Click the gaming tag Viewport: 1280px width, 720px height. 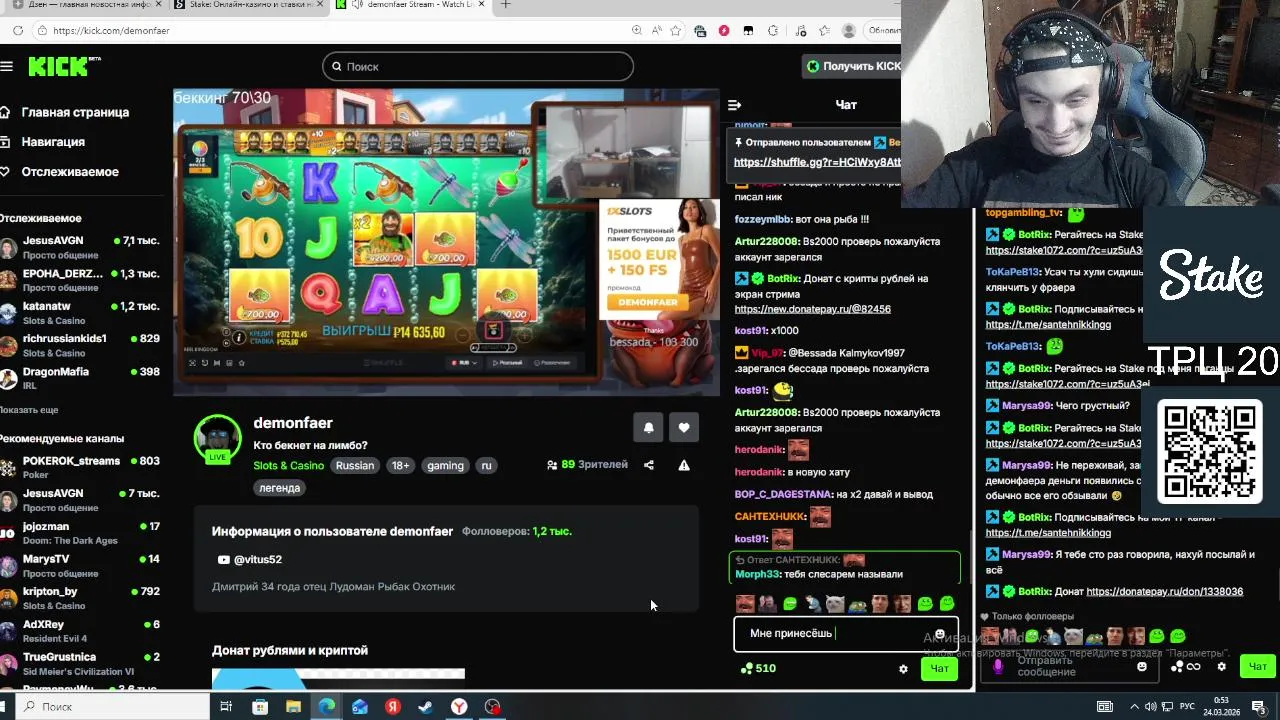click(445, 465)
